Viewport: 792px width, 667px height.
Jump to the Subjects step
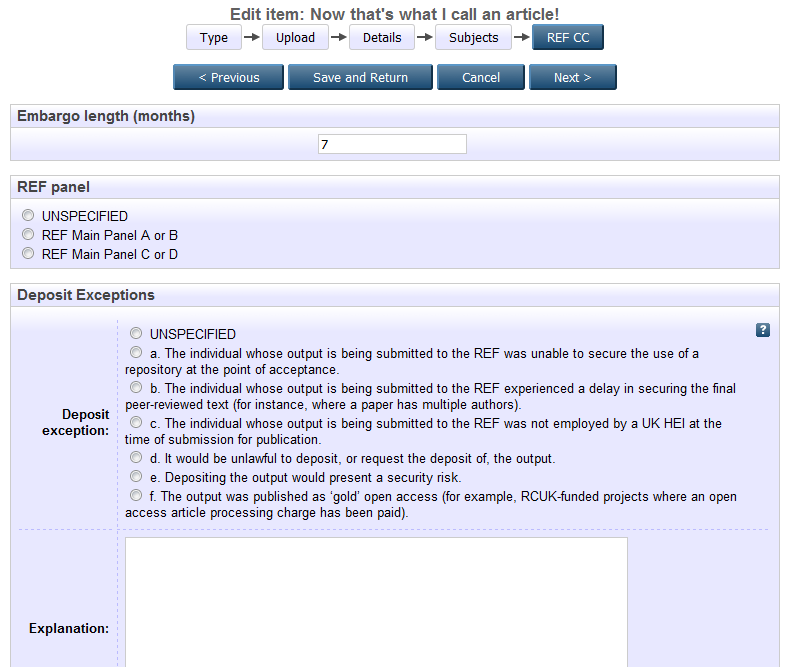coord(473,38)
